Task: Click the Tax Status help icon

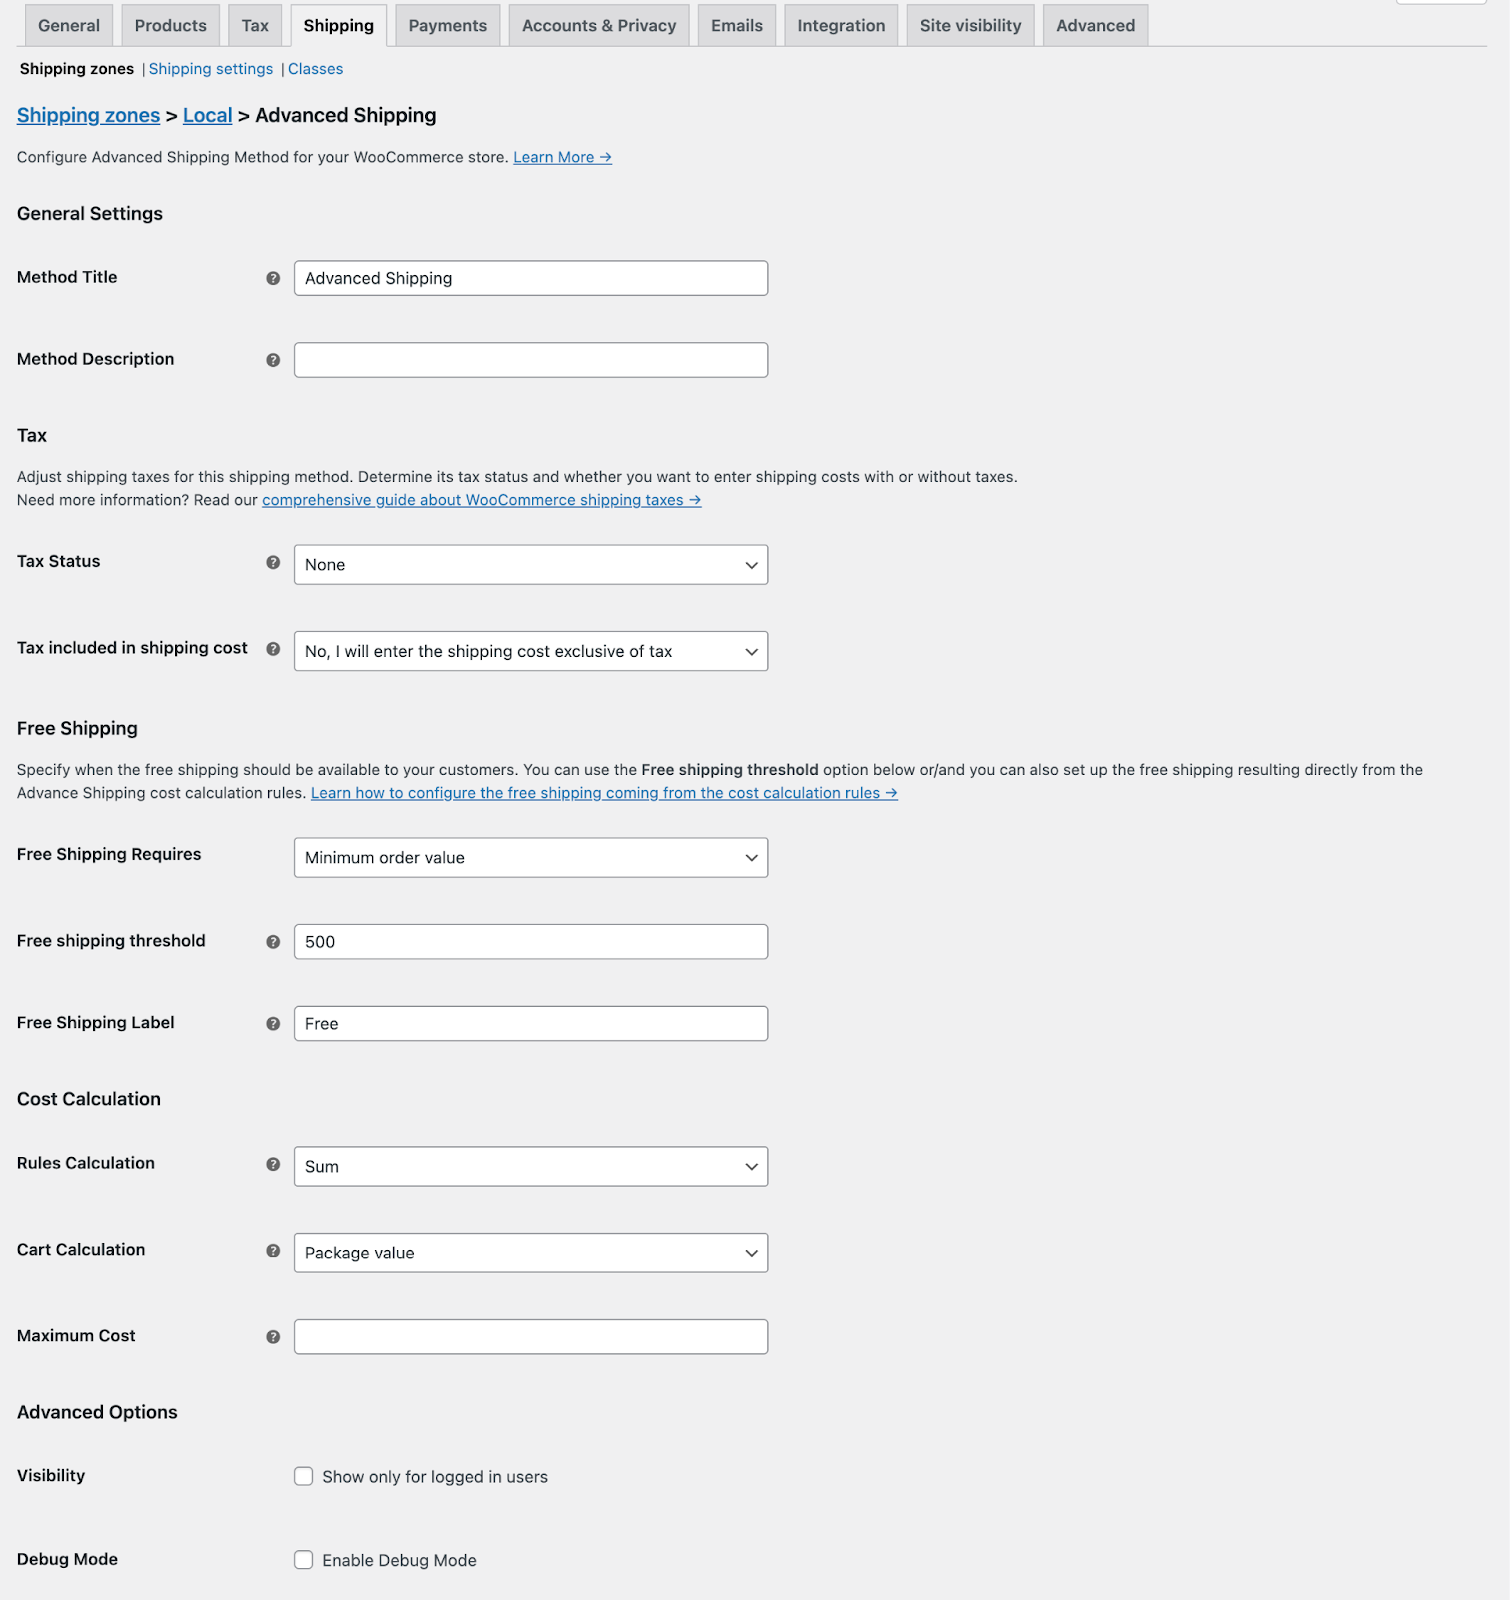Action: [273, 563]
